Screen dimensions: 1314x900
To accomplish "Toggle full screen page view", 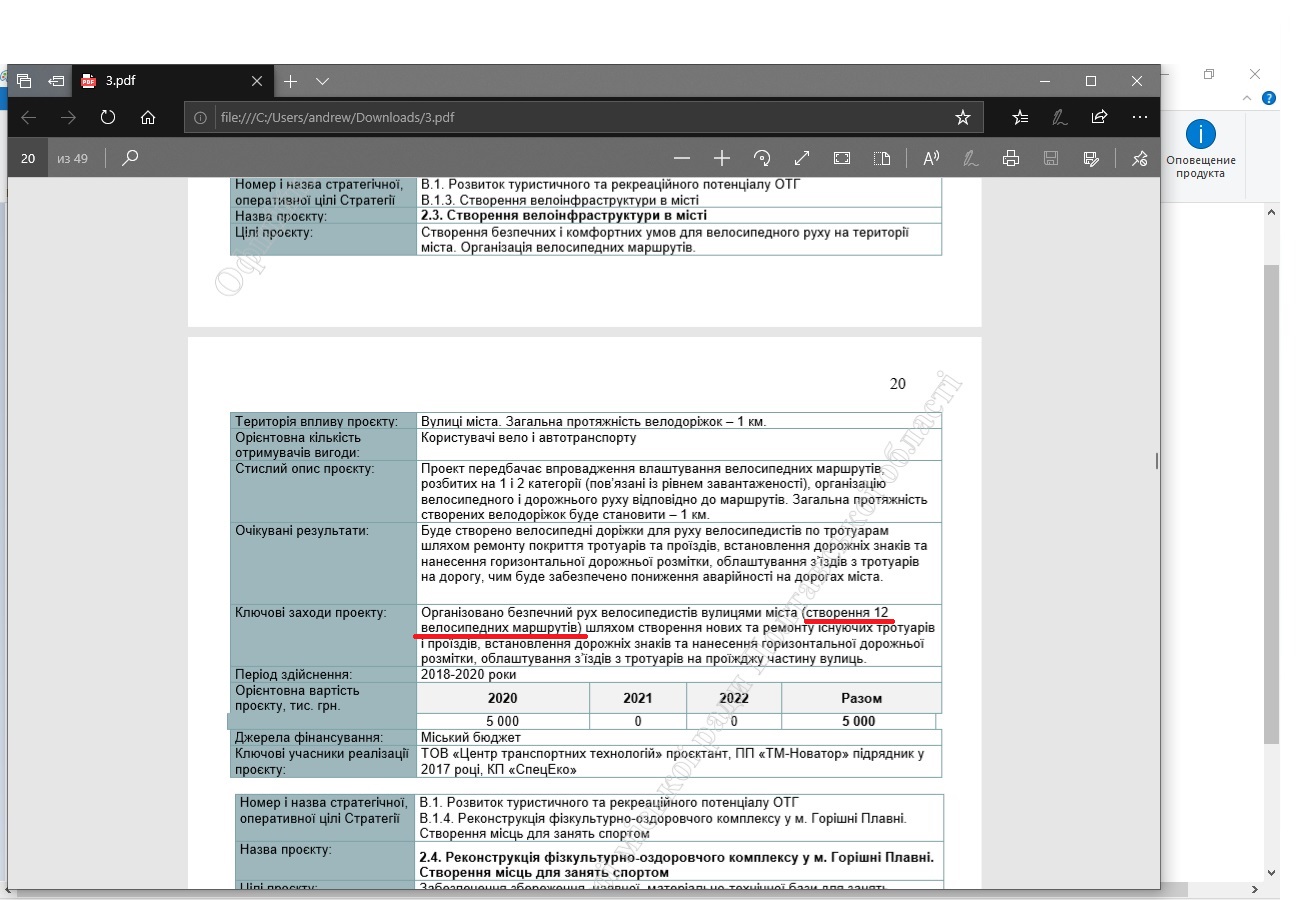I will (842, 158).
